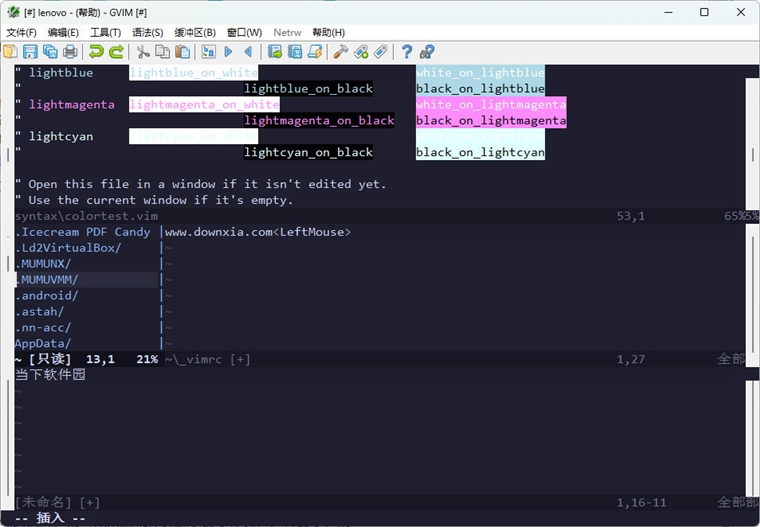Open the 语法(S) syntax menu
Image resolution: width=760 pixels, height=527 pixels.
tap(147, 32)
